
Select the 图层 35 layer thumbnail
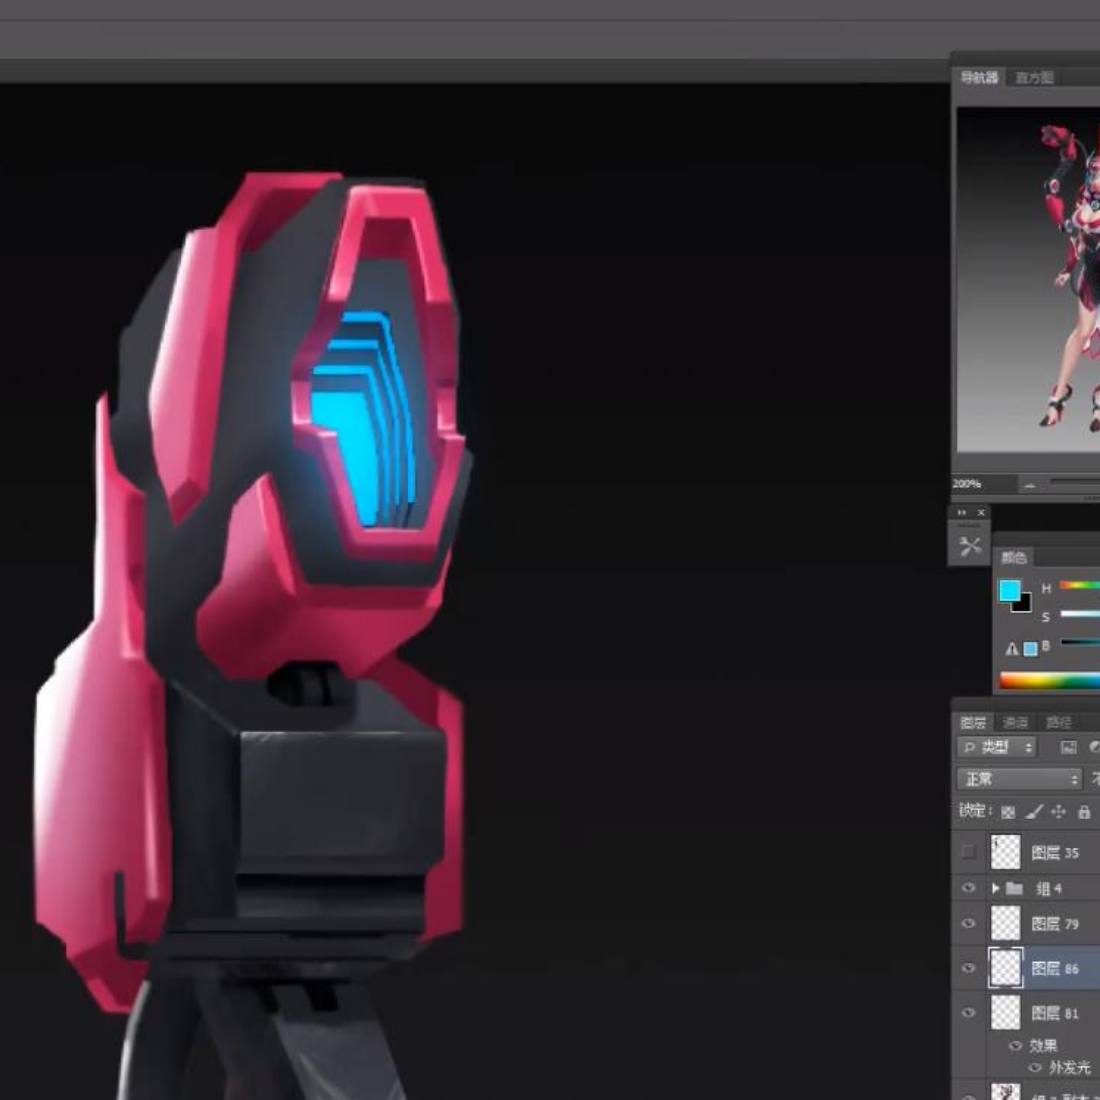point(1005,852)
